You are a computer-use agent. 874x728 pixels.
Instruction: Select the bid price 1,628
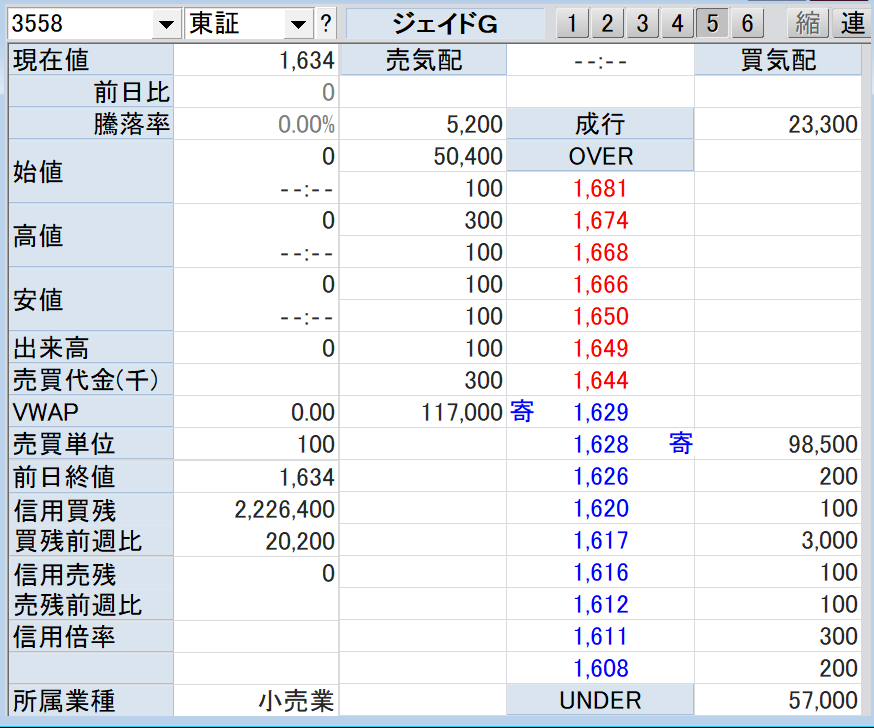click(600, 444)
